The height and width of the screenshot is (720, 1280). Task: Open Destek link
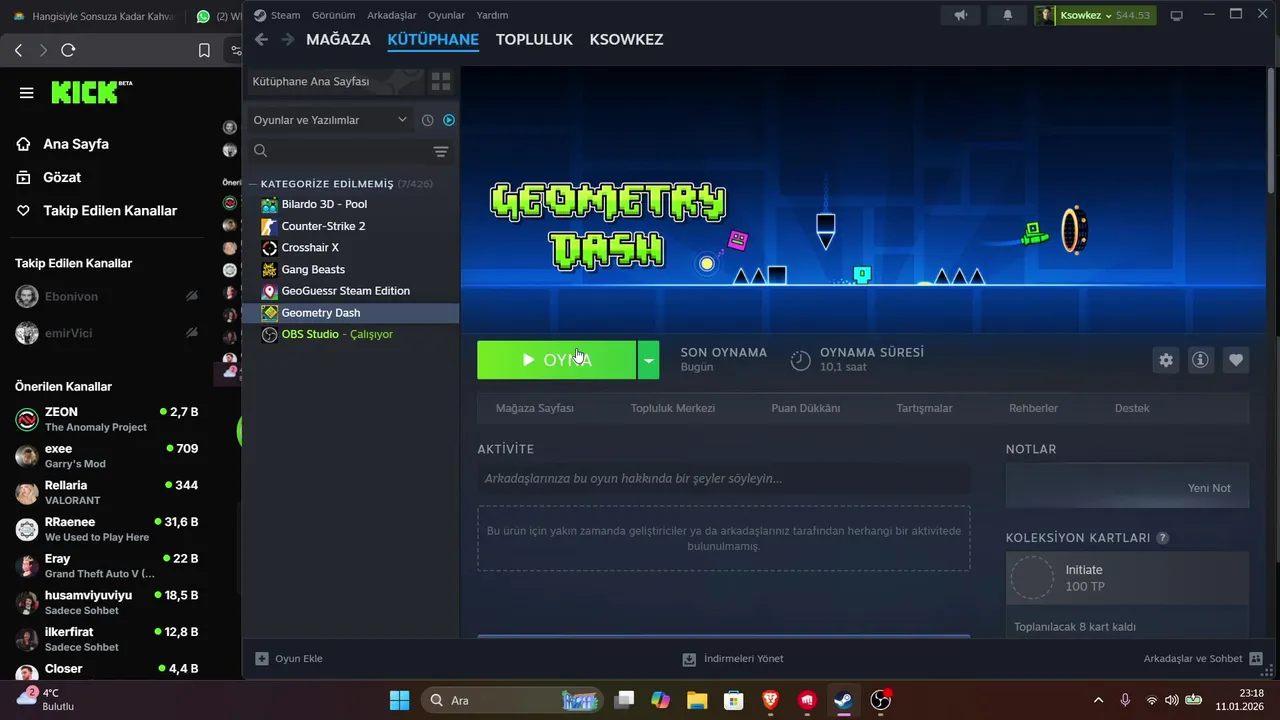coord(1132,408)
